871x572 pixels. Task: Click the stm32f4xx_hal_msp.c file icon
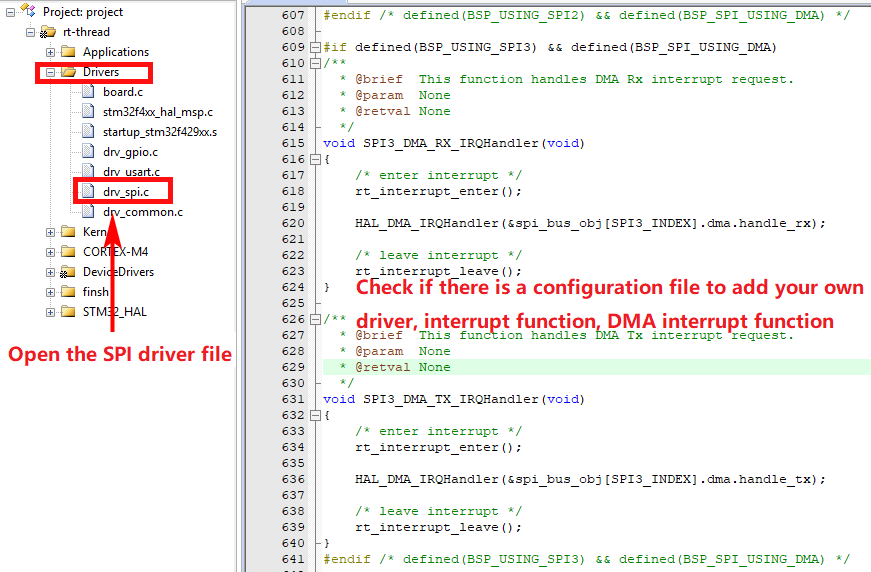point(88,112)
